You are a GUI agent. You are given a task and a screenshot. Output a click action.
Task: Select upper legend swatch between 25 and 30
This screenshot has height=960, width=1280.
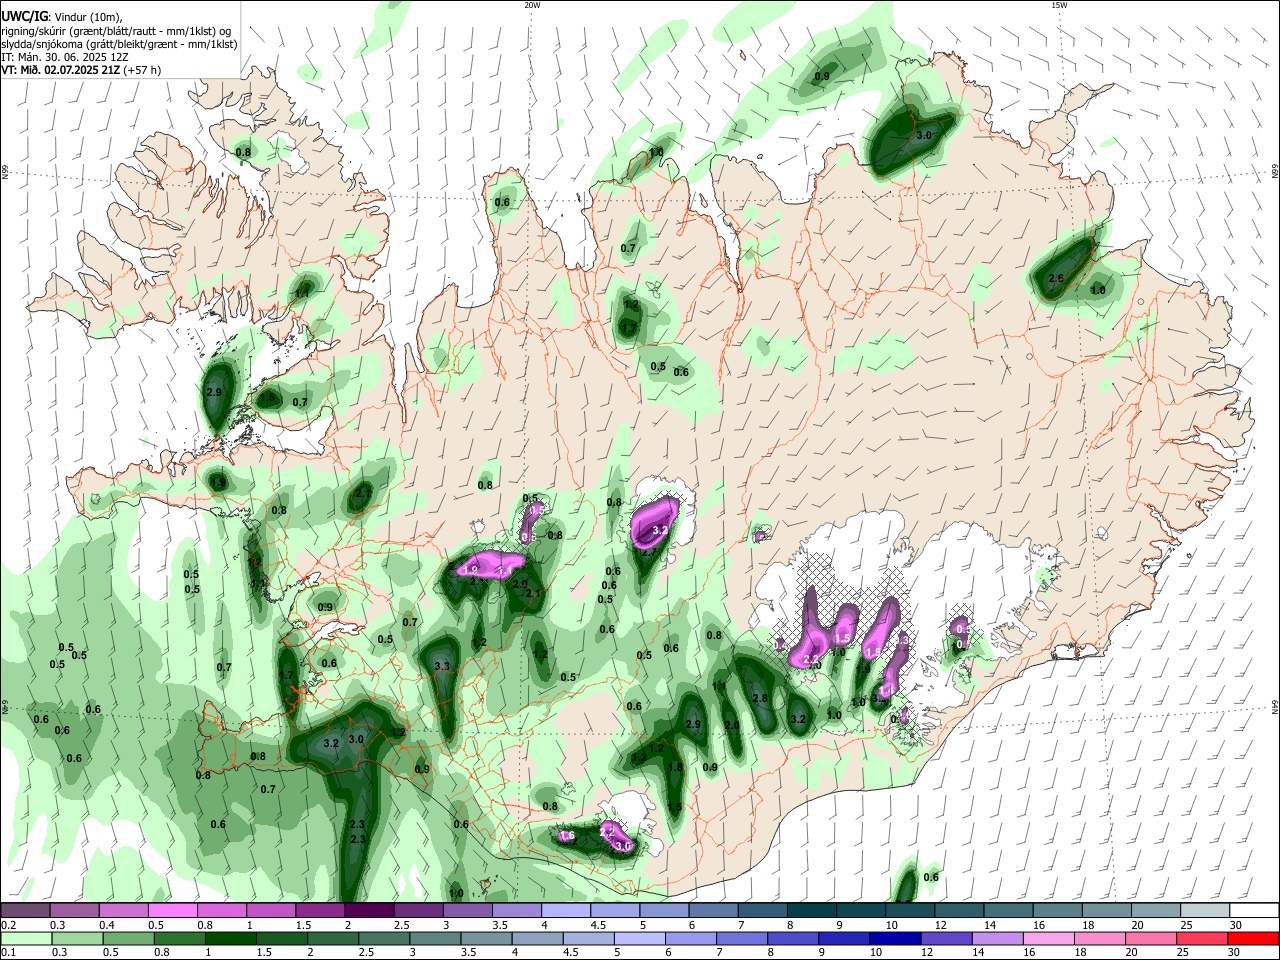(1204, 910)
